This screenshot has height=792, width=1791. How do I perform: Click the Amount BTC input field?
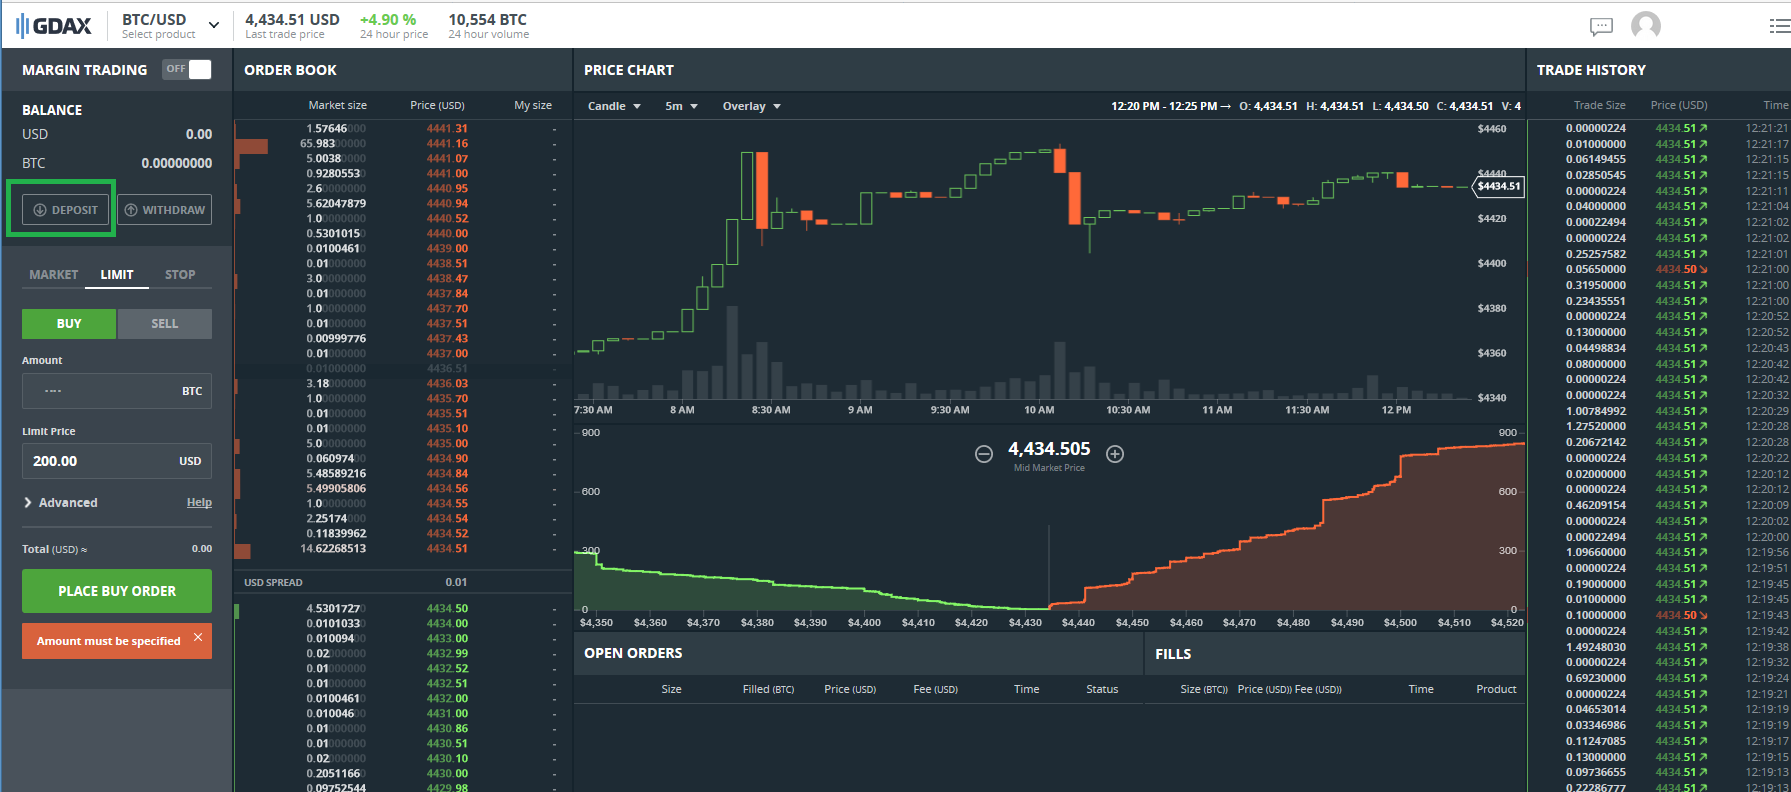click(117, 391)
